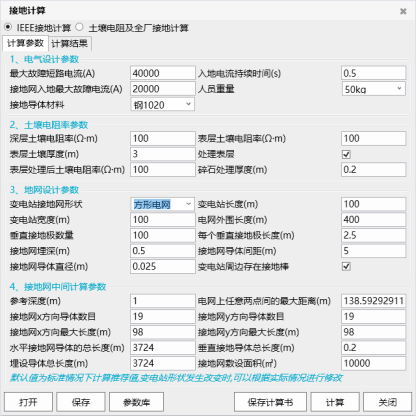Image resolution: width=416 pixels, height=416 pixels.
Task: Open the 参数库 button
Action: point(136,402)
